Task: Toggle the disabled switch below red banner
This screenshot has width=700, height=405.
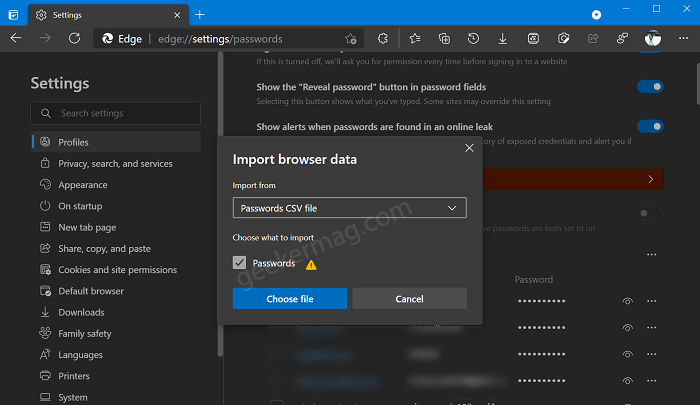Action: (650, 213)
